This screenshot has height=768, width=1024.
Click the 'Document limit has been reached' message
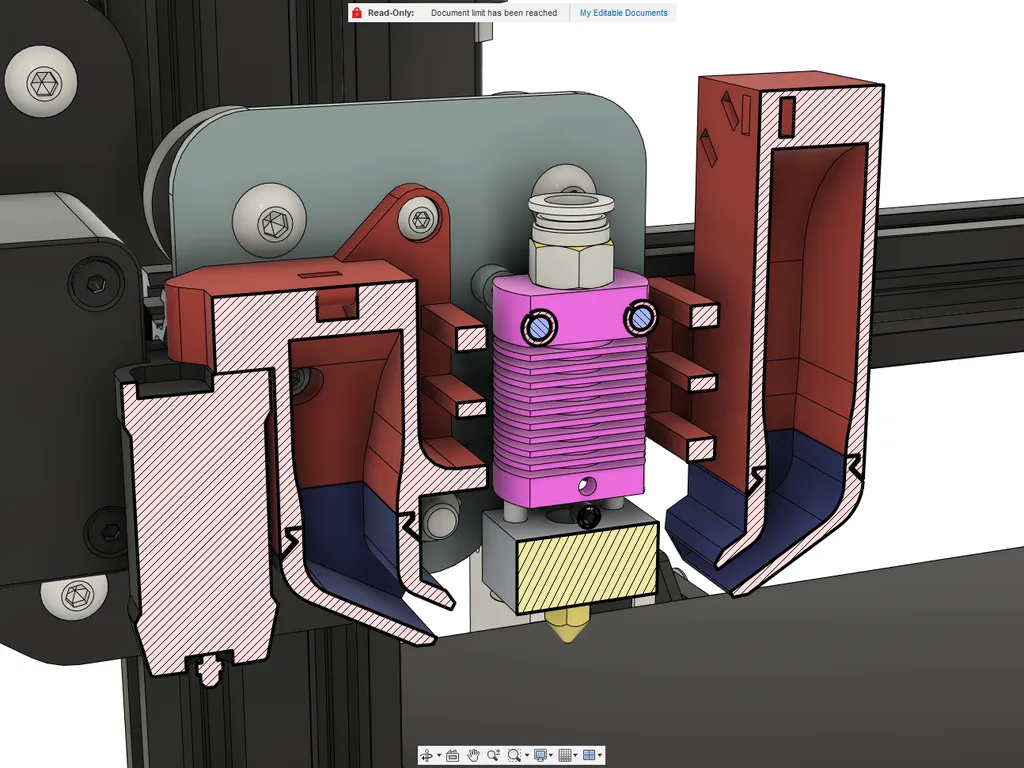(x=494, y=12)
